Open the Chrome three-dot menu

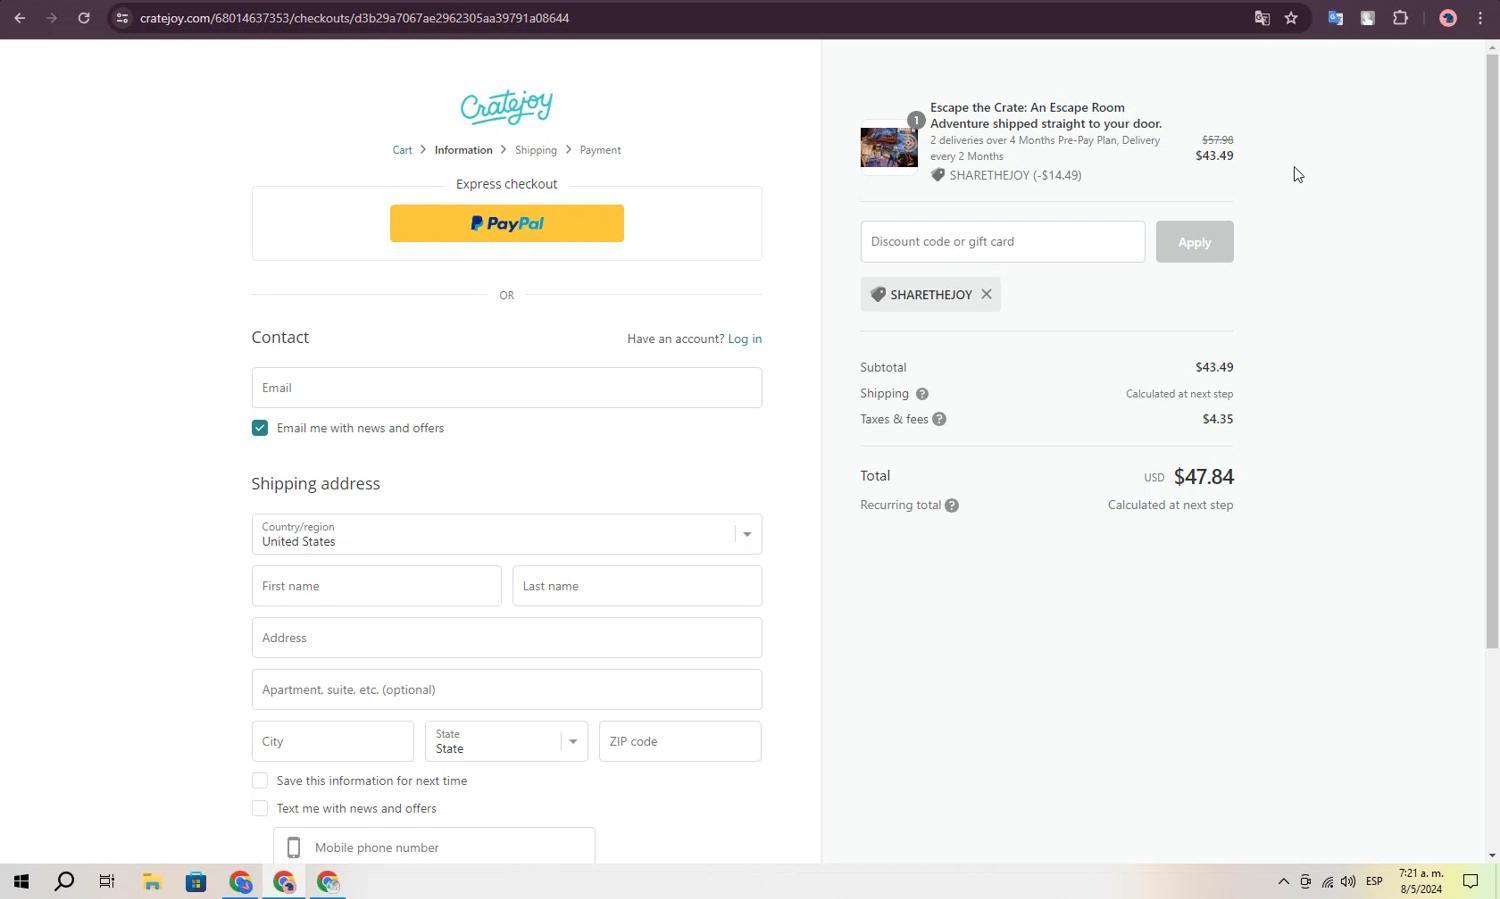[1480, 18]
